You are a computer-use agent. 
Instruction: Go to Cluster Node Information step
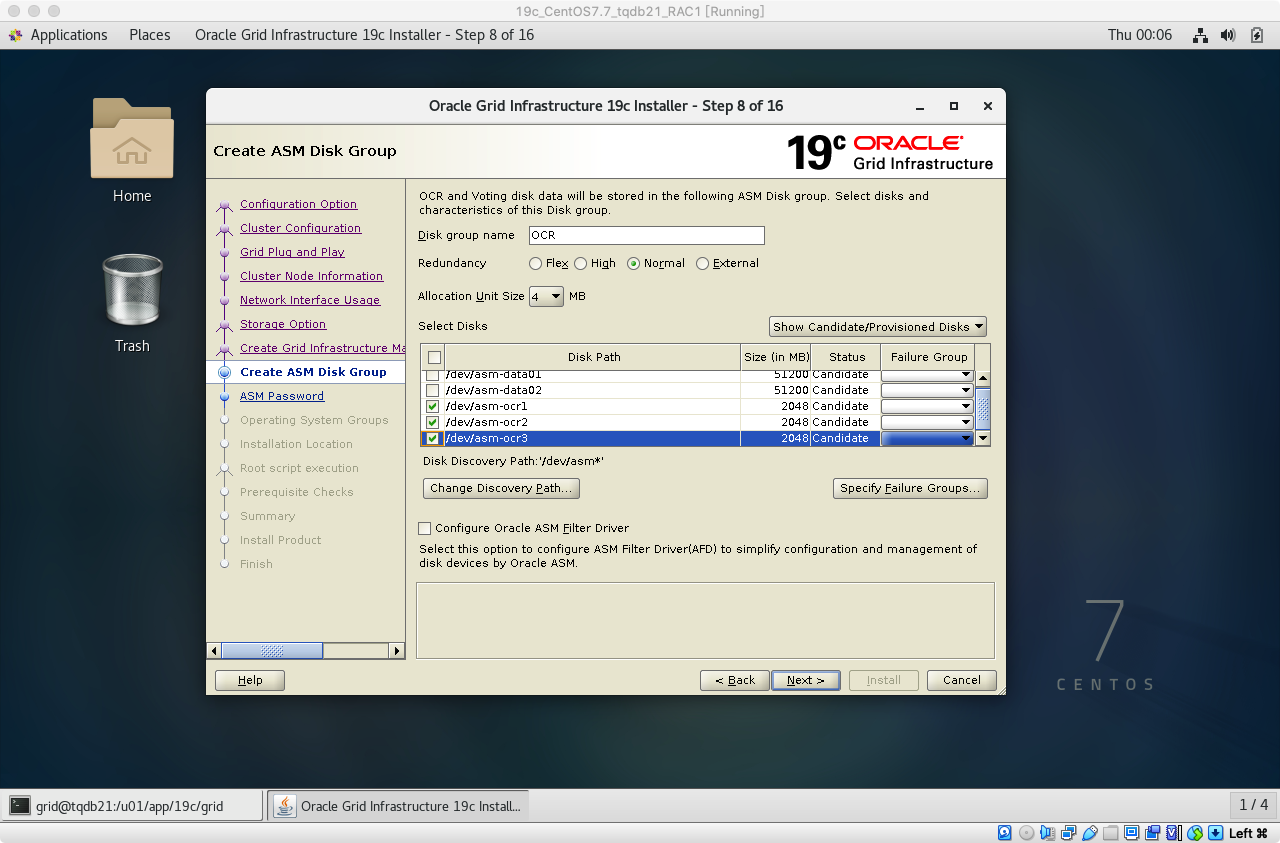point(311,276)
